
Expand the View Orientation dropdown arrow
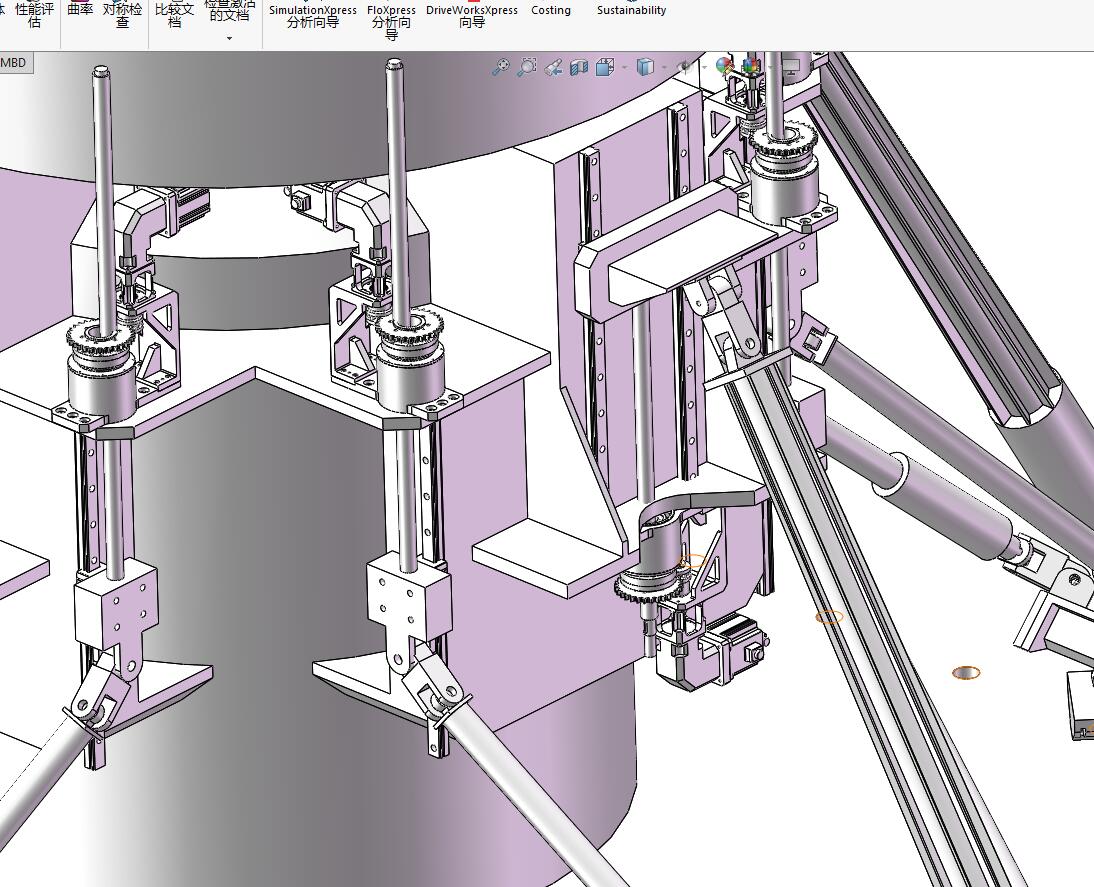(624, 68)
